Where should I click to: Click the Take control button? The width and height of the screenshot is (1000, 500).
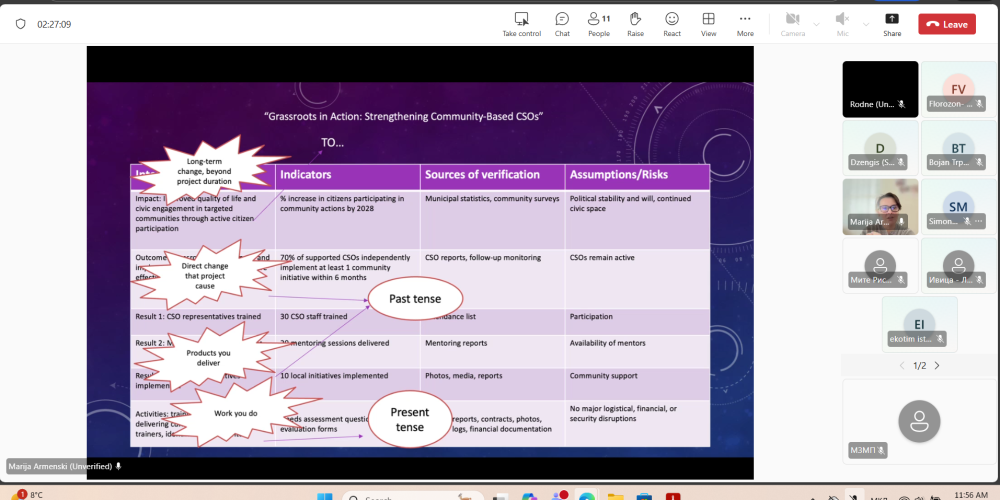521,24
